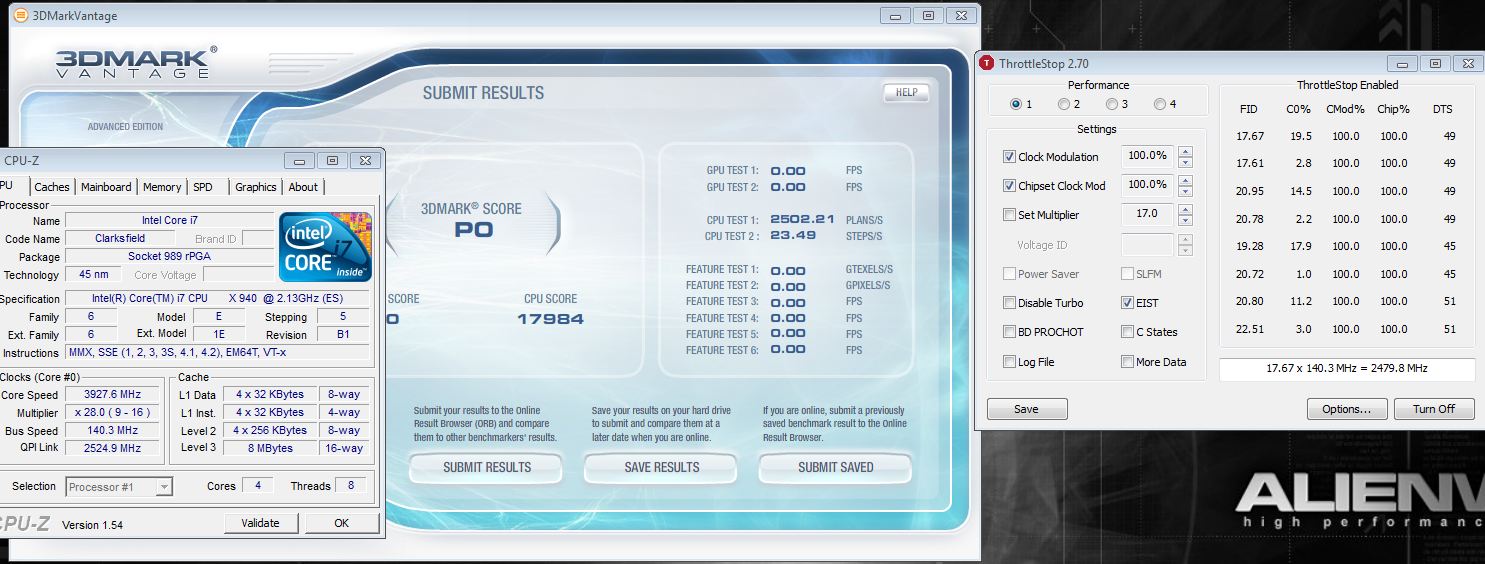1485x564 pixels.
Task: Open ThrottleStop Options dialog
Action: (1347, 409)
